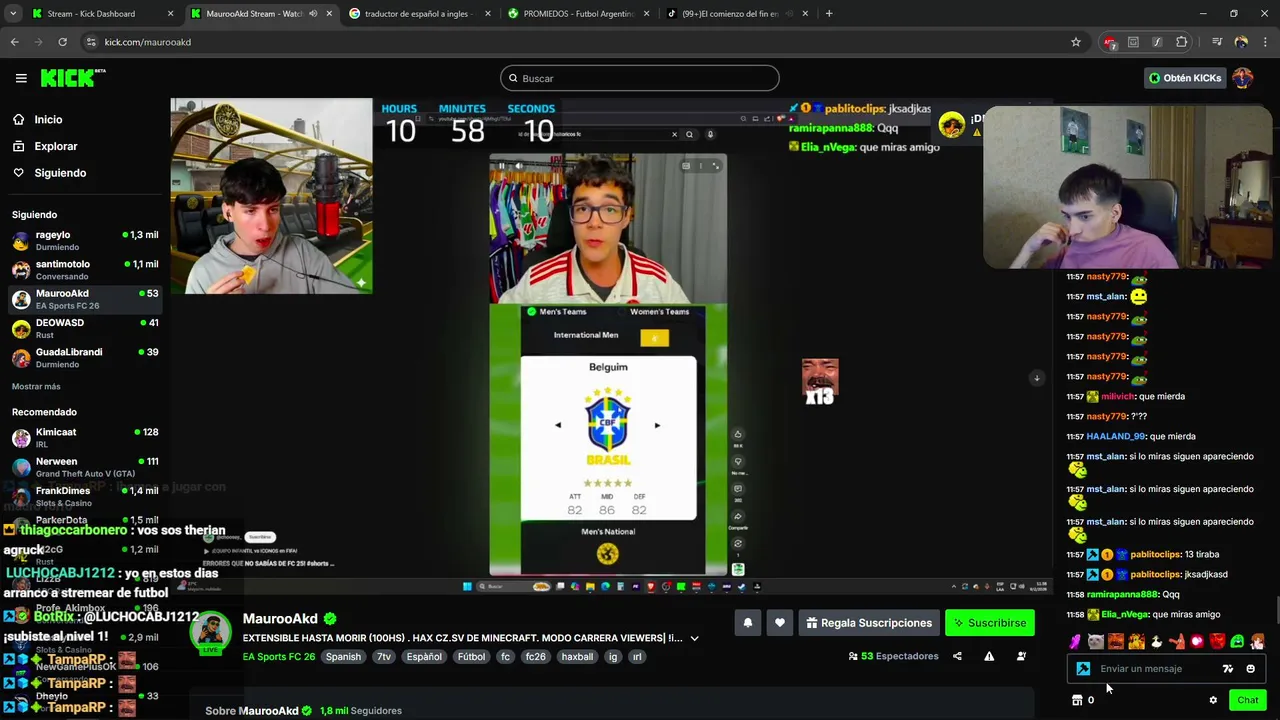Select the Fútbol tag
The height and width of the screenshot is (720, 1280).
click(471, 657)
